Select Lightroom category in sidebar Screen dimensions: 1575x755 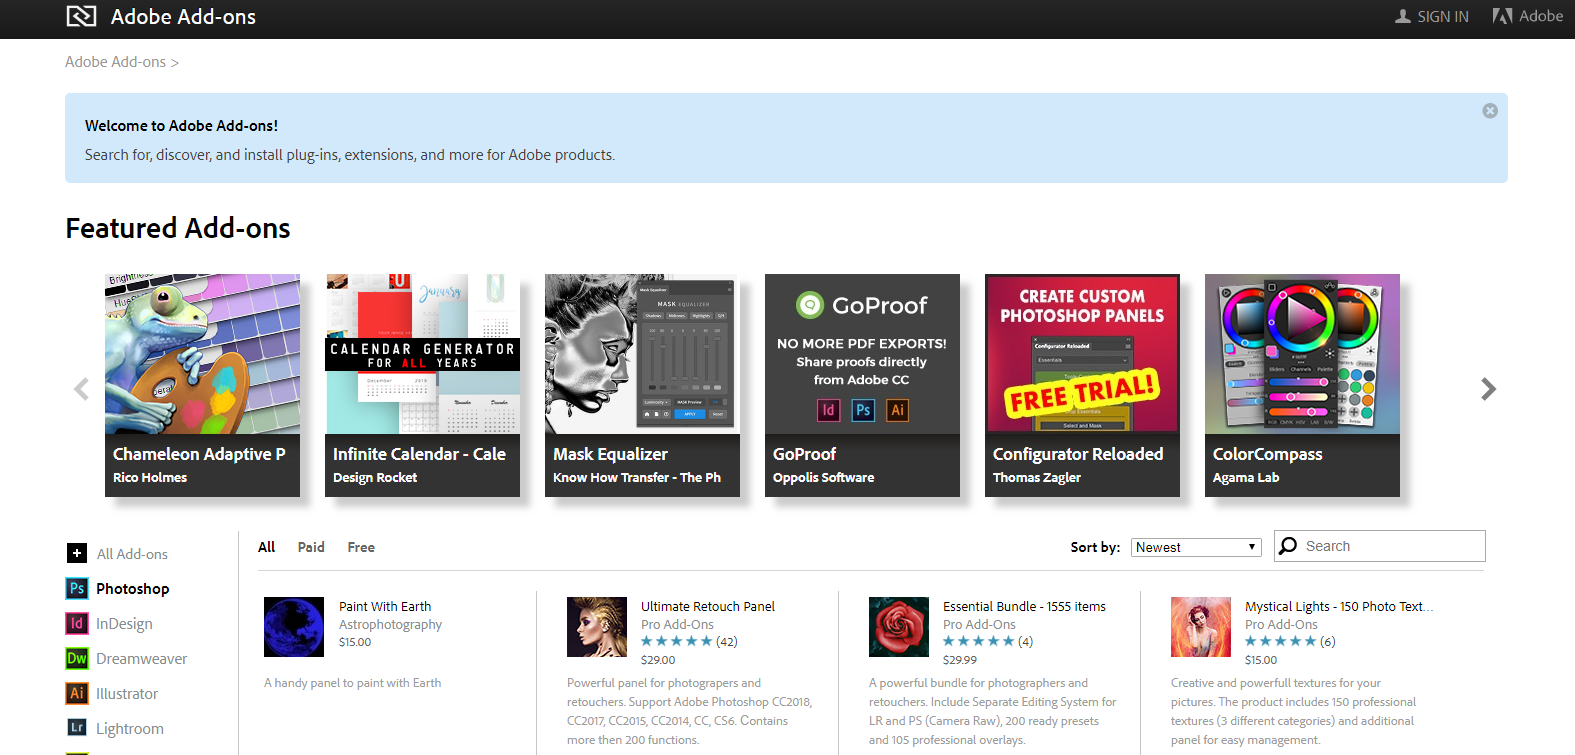pyautogui.click(x=129, y=729)
